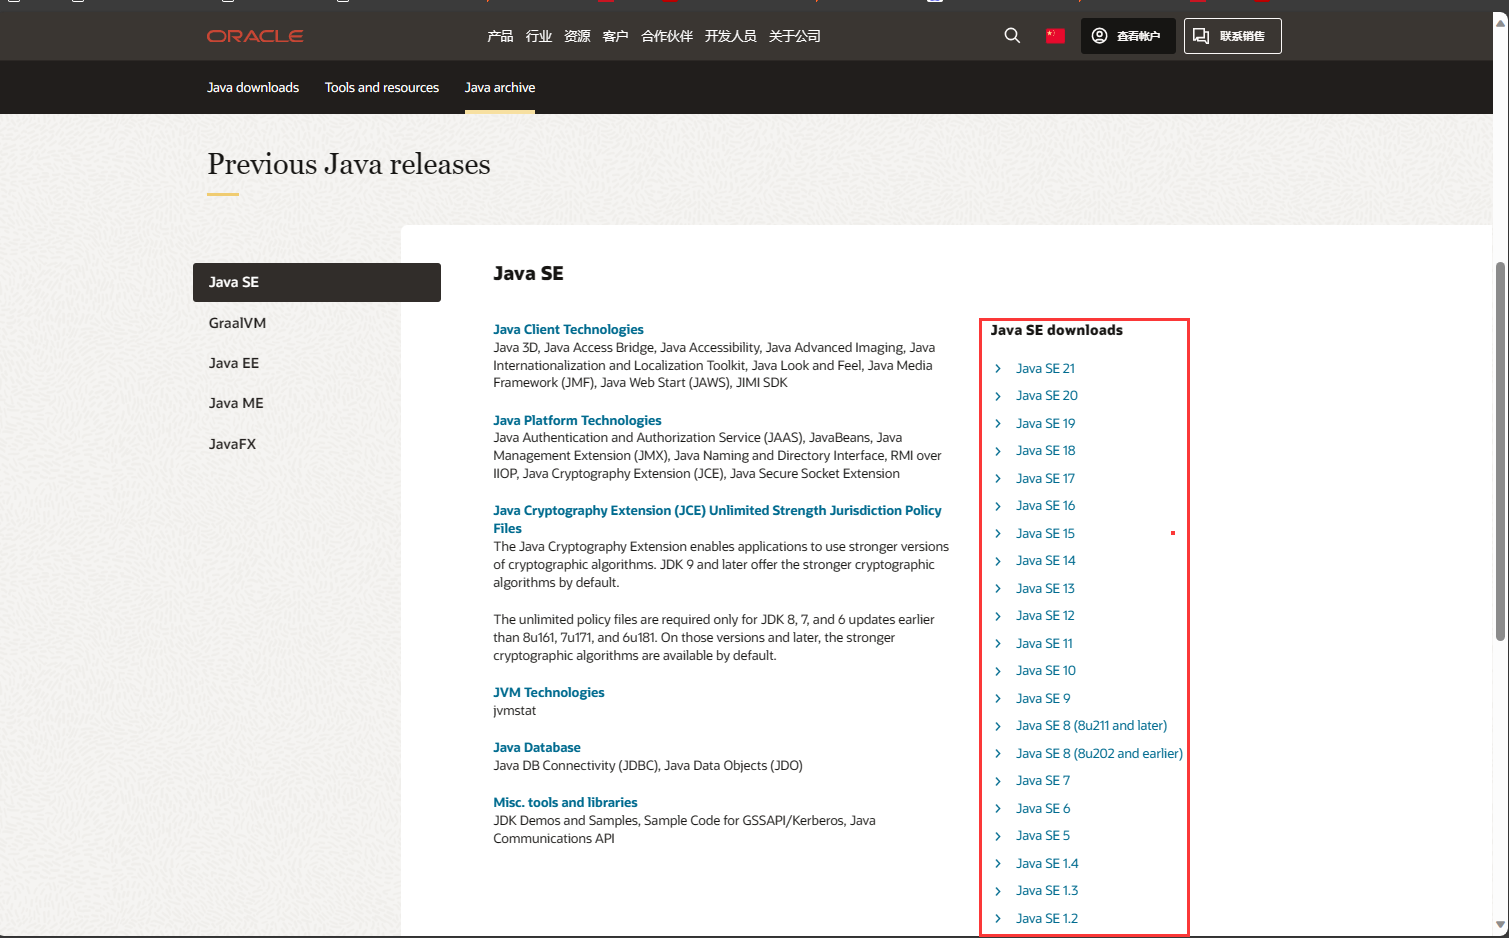Open the Java SE 1.4 link
Screen dimensions: 1509x938
coord(1047,863)
